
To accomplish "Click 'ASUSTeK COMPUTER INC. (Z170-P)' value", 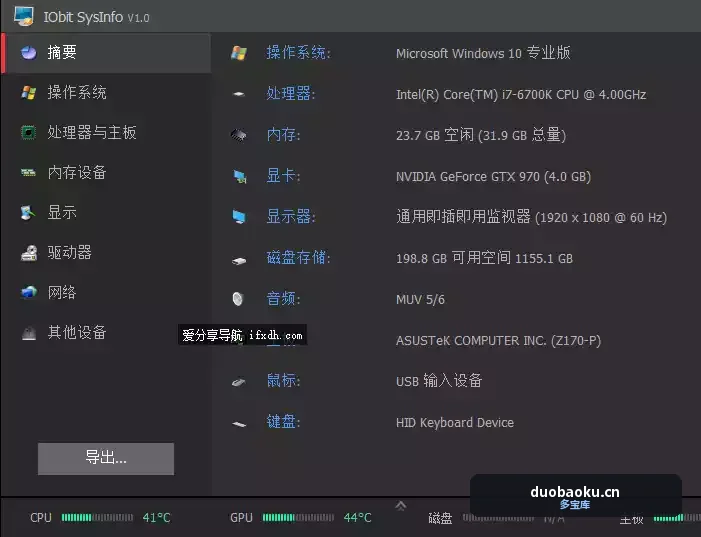I will point(498,341).
